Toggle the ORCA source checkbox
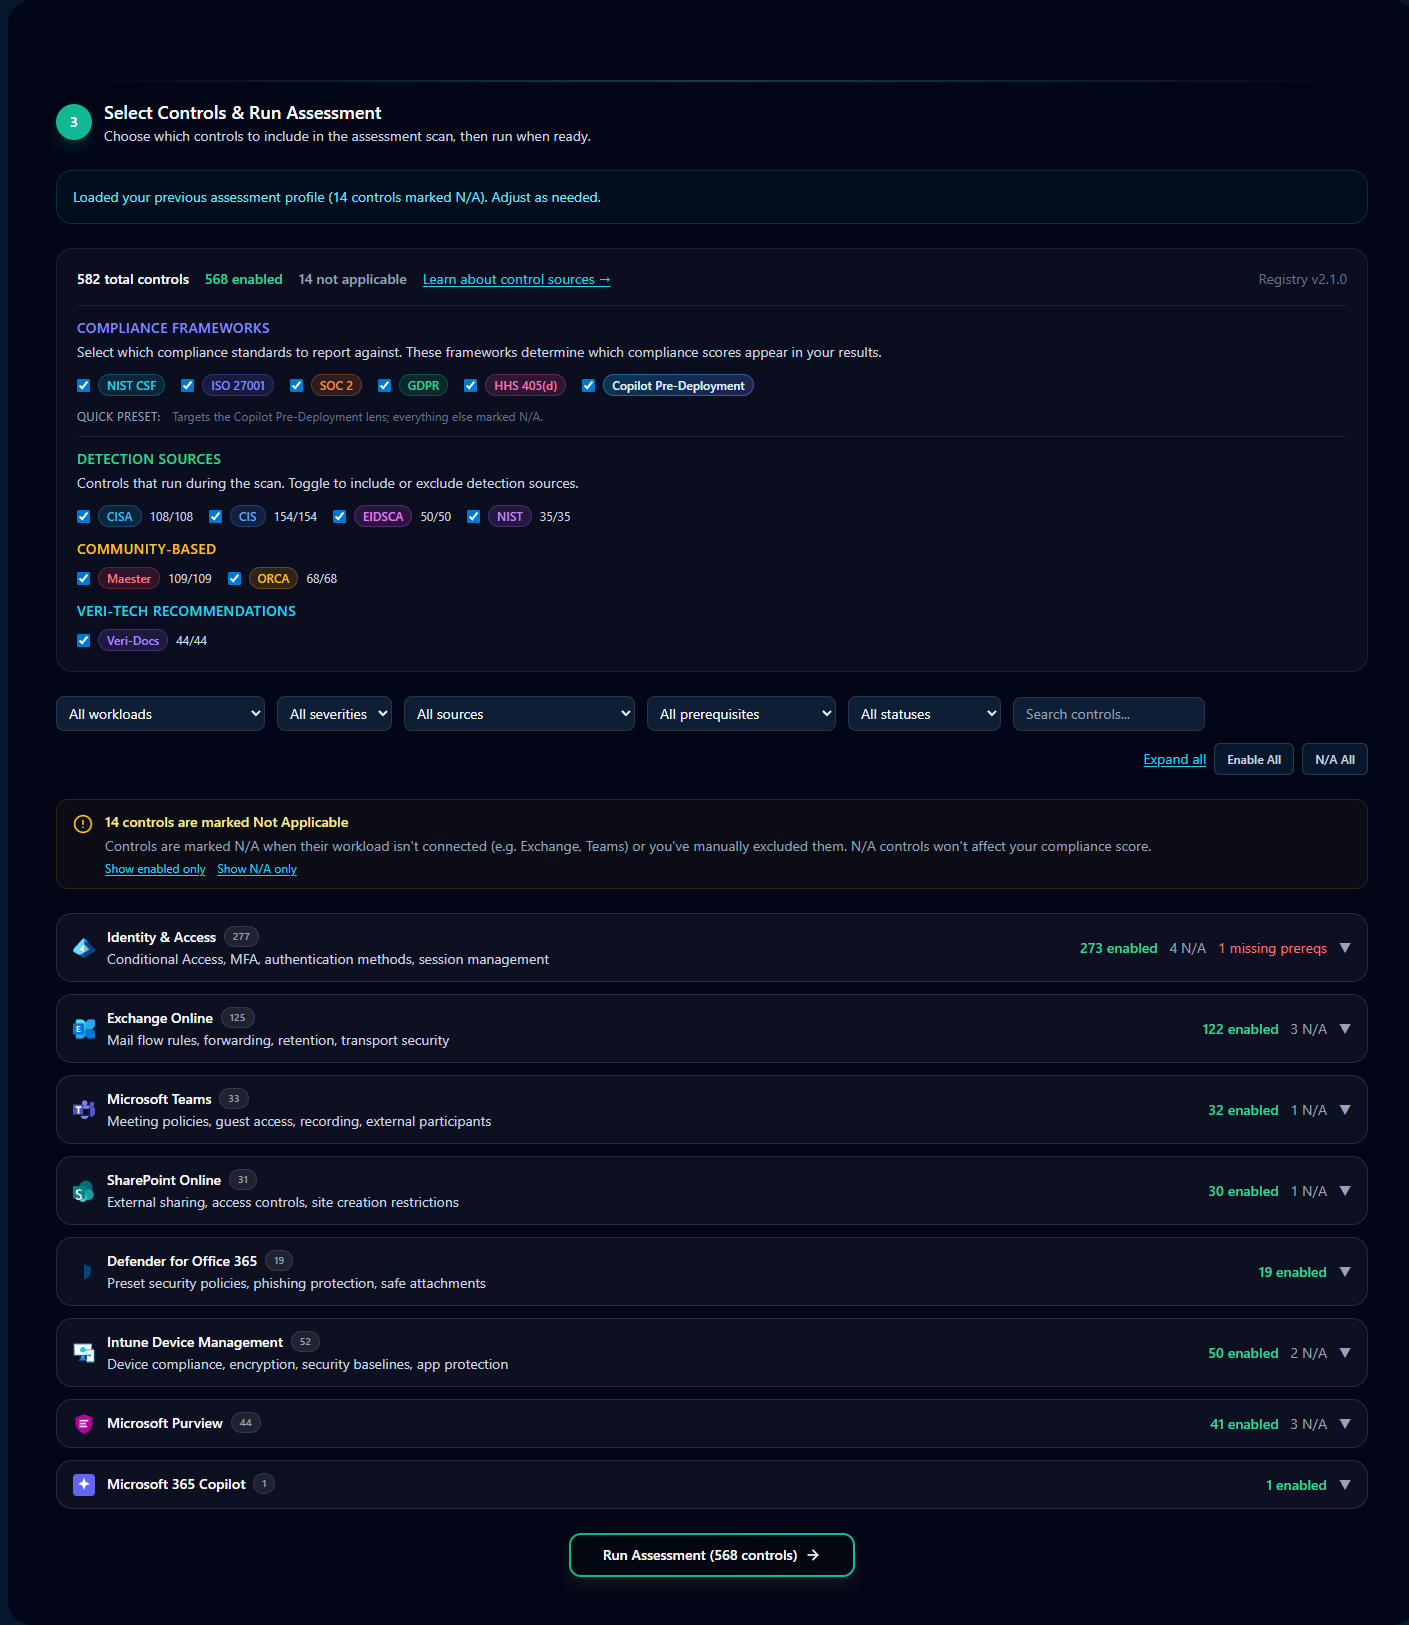 pyautogui.click(x=234, y=578)
